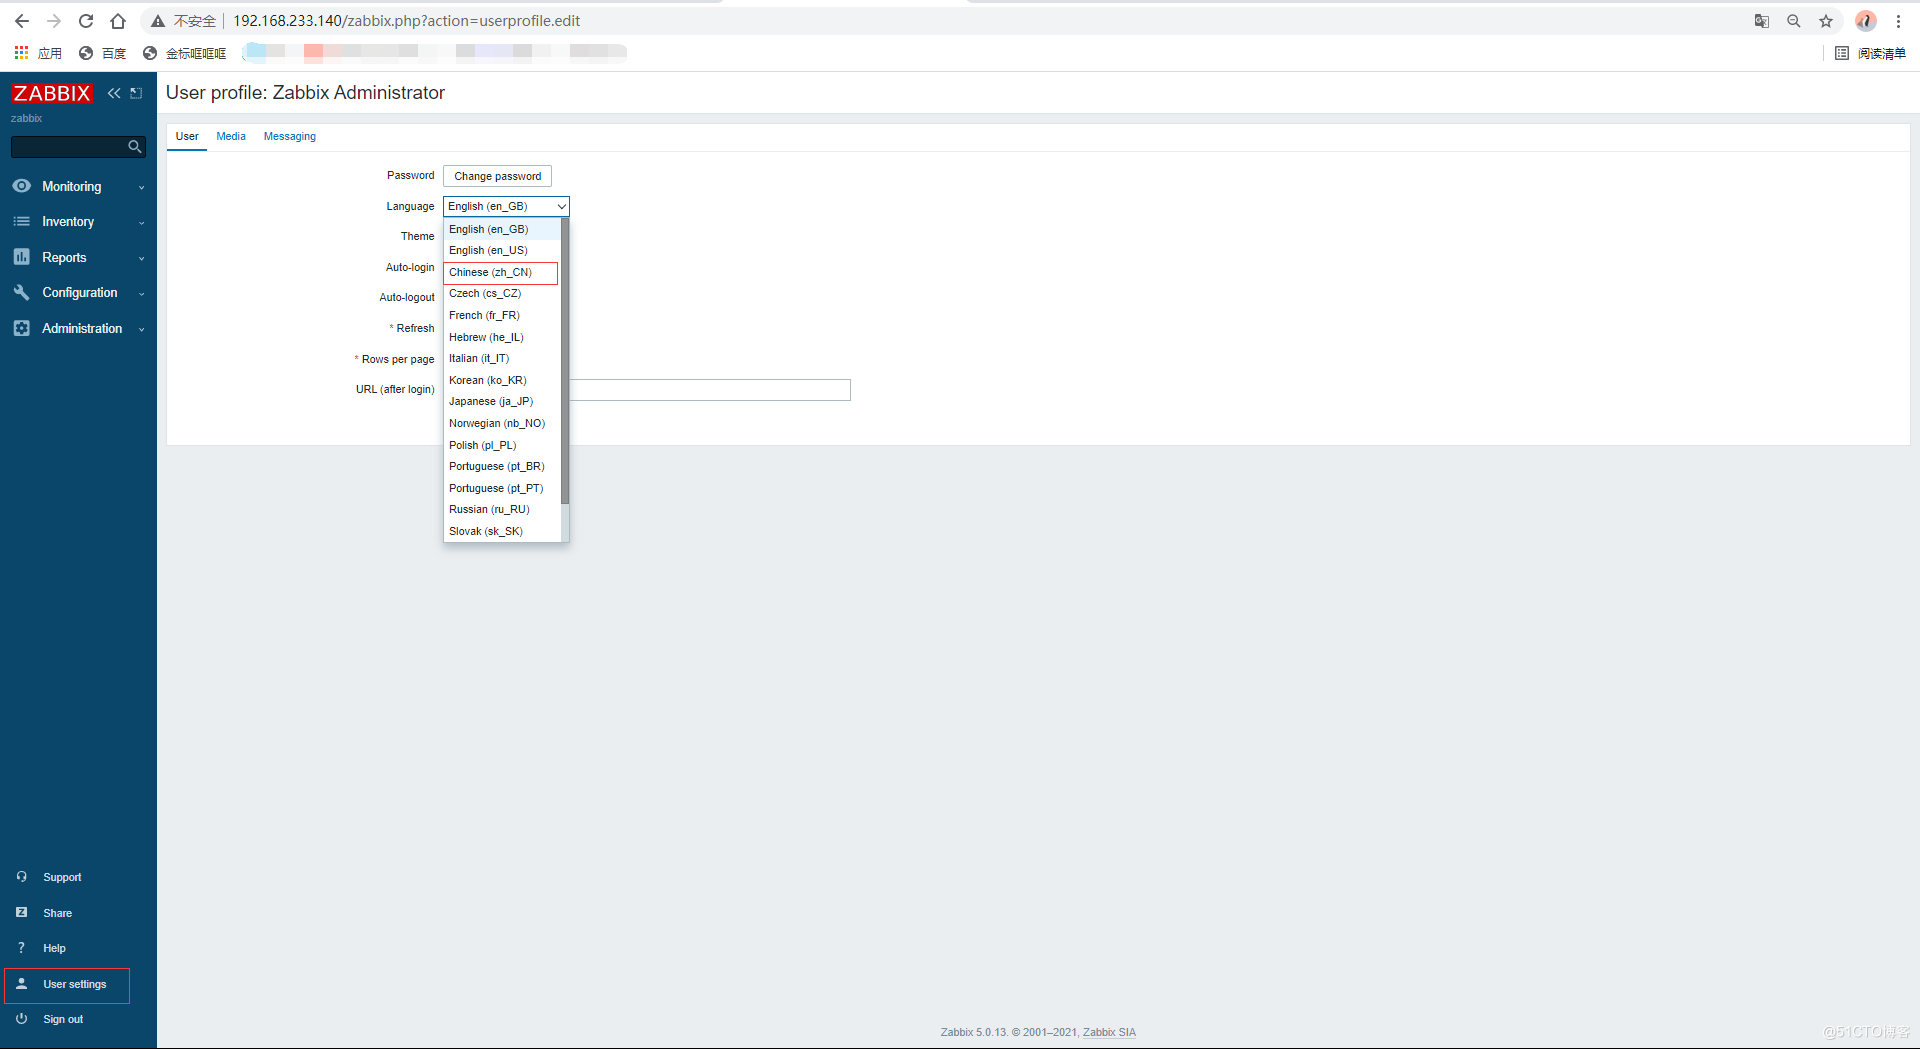Choose Italian (it_IT) language option
The image size is (1920, 1049).
coord(502,358)
